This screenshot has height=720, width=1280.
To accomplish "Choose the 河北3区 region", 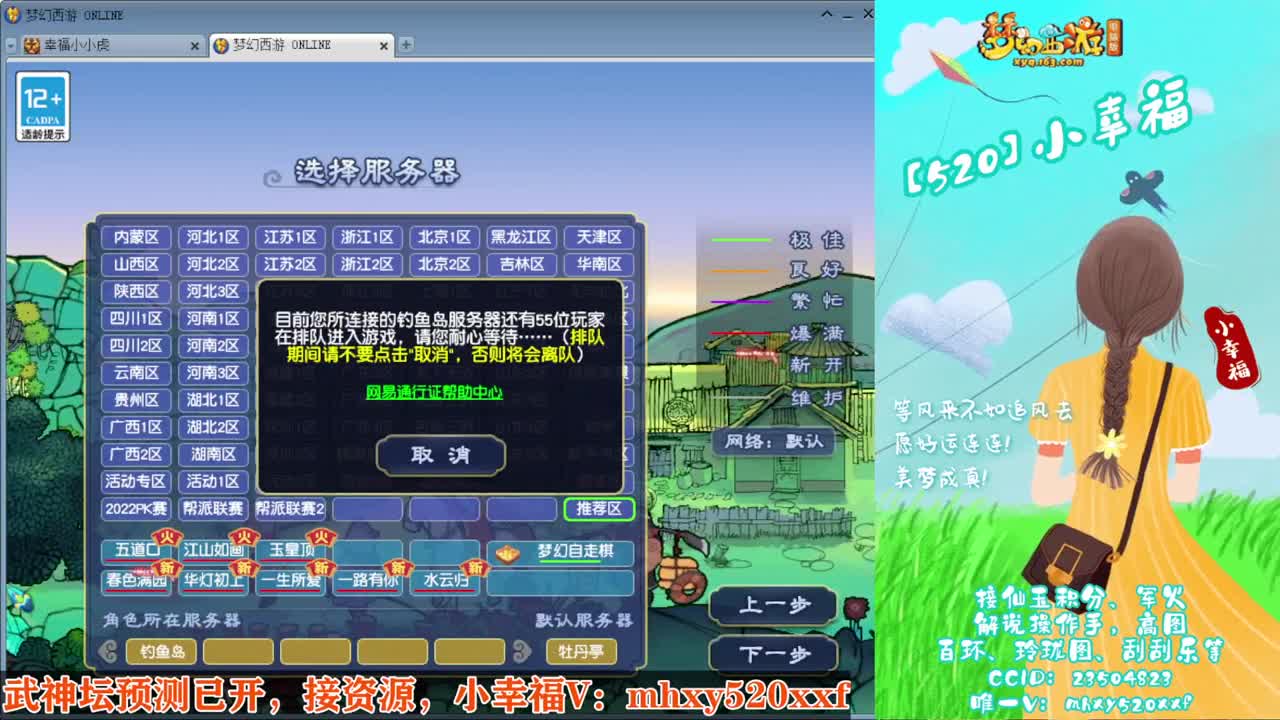I will 213,291.
